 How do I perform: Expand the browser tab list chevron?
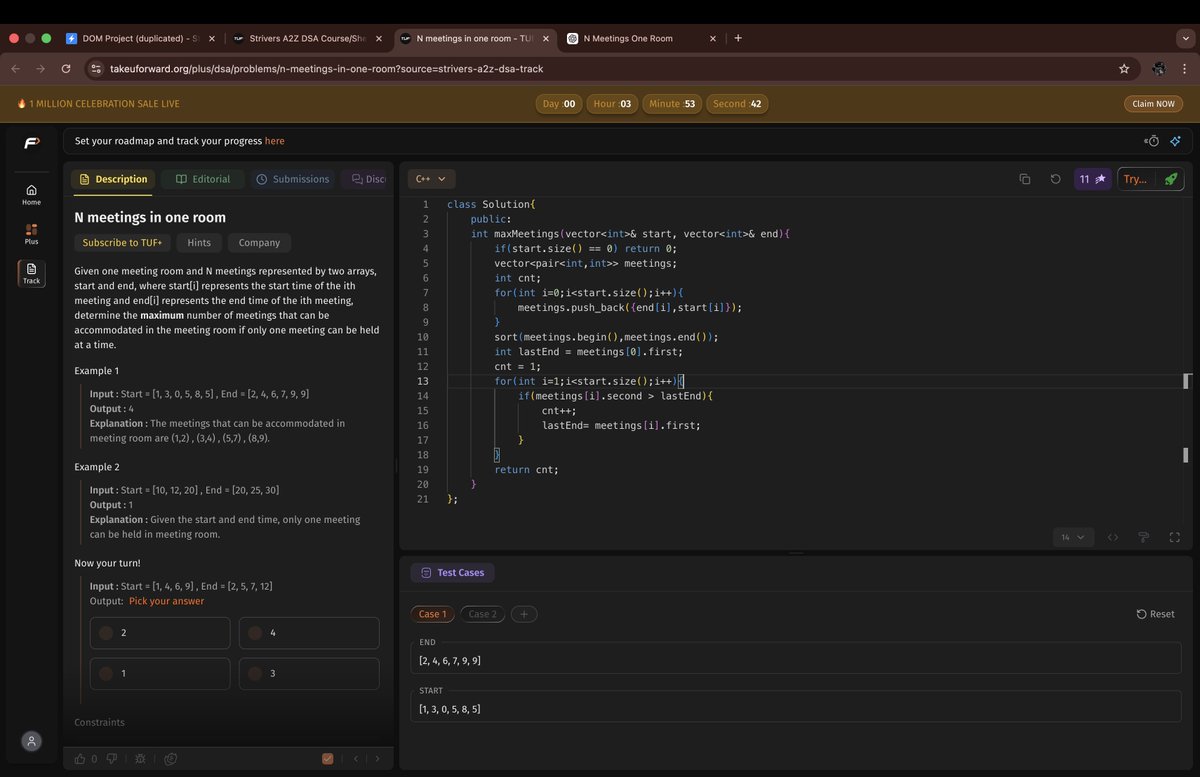[x=1186, y=38]
